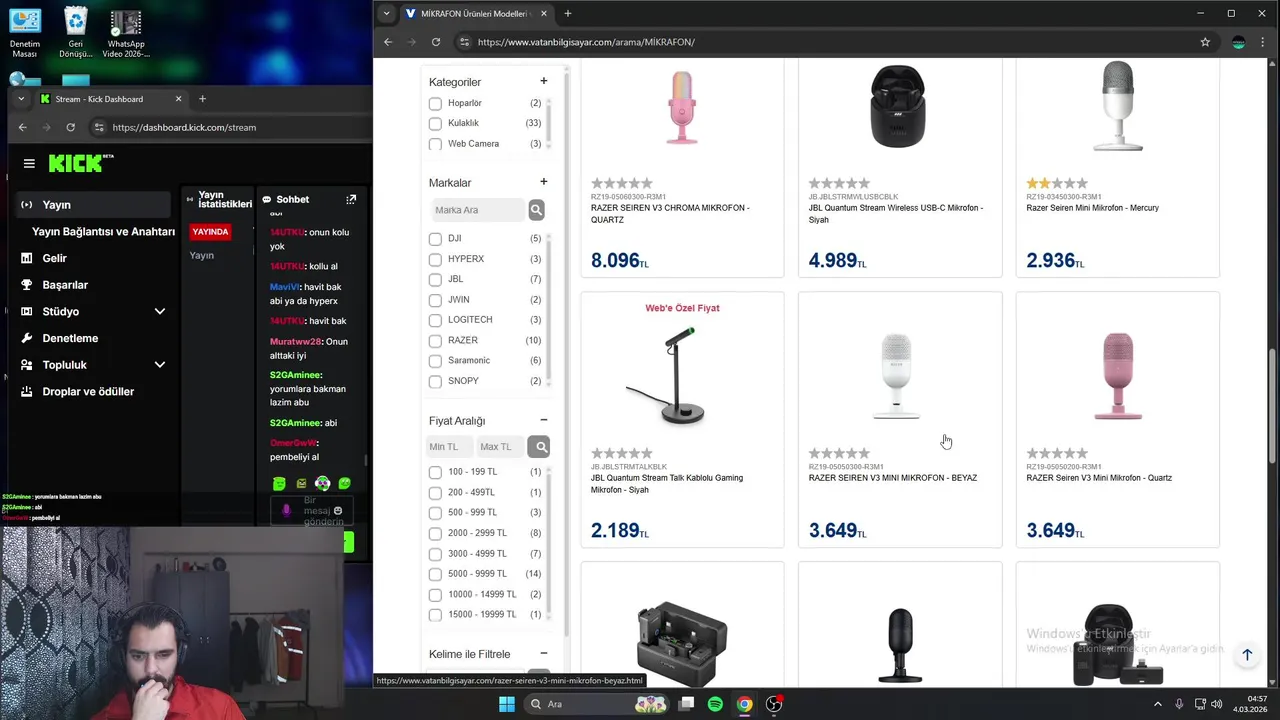
Task: Open the Geri Dönüşüm recycle bin desktop icon
Action: 75,33
